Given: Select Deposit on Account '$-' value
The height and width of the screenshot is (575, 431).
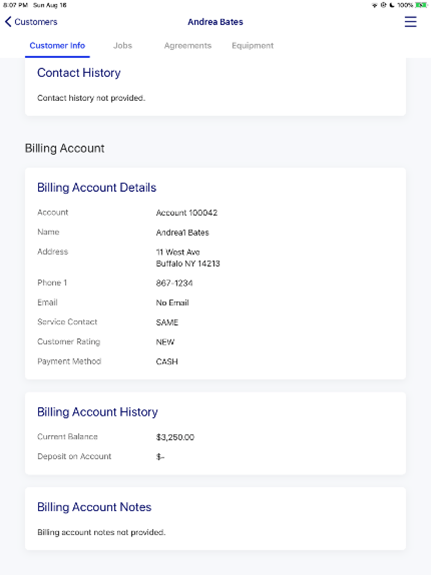Looking at the screenshot, I should (x=160, y=457).
